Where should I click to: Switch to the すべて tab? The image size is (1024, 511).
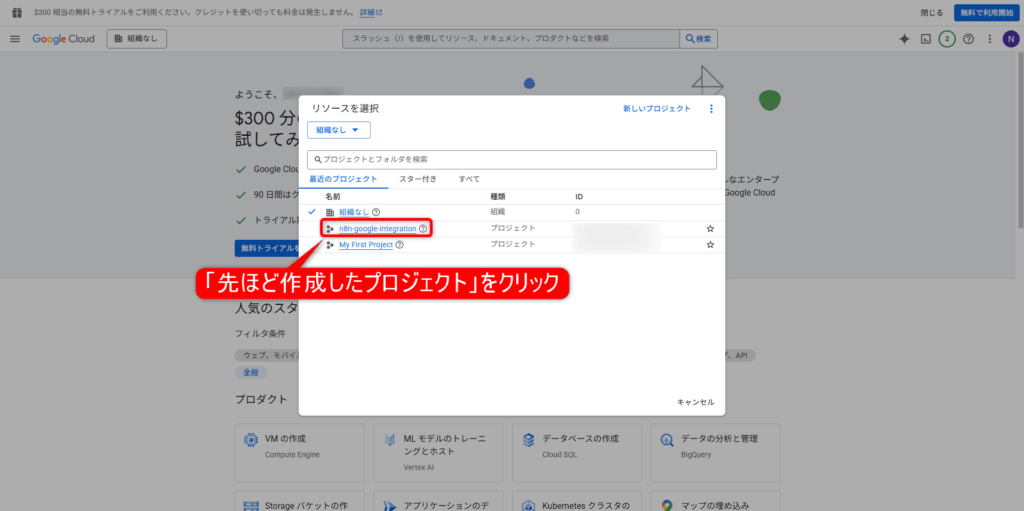click(x=469, y=179)
